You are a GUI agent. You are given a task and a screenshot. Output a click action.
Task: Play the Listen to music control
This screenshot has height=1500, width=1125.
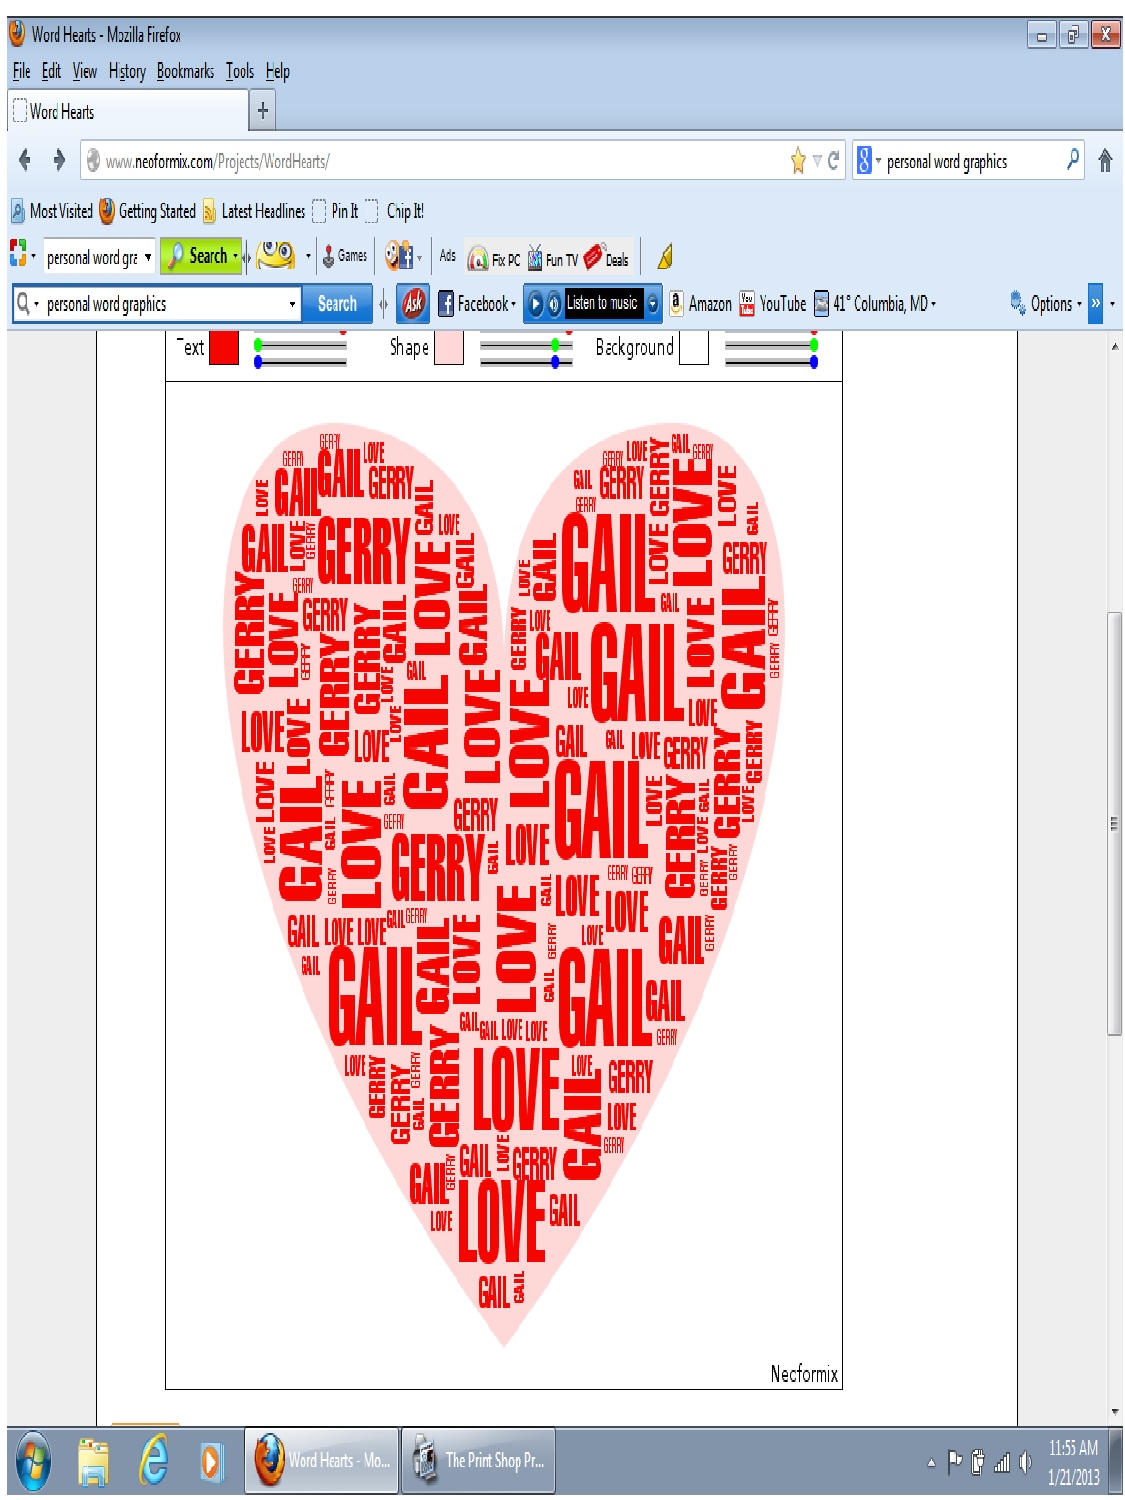(x=538, y=304)
